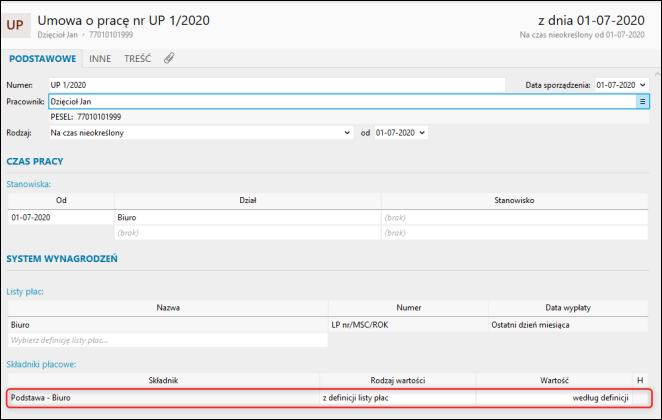Click the 'według definicji' value cell
This screenshot has height=420, width=662.
tap(554, 398)
